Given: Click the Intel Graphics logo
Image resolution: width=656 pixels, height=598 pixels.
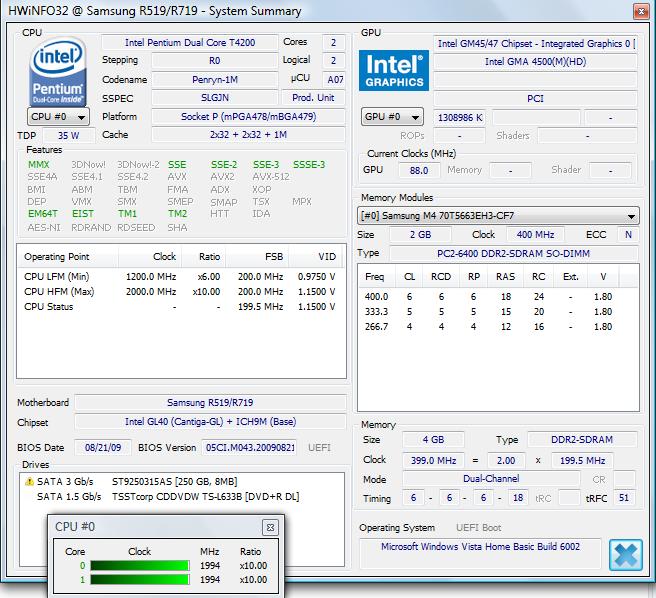Looking at the screenshot, I should 394,71.
